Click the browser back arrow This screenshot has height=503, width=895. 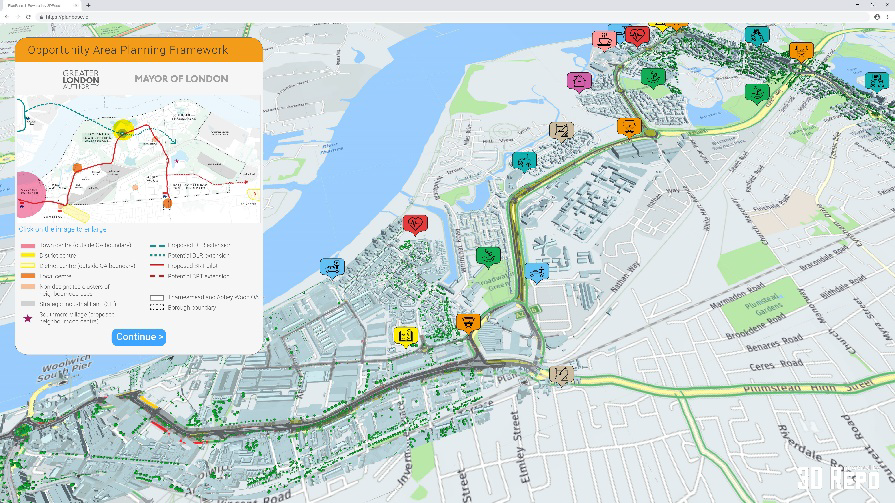point(8,17)
